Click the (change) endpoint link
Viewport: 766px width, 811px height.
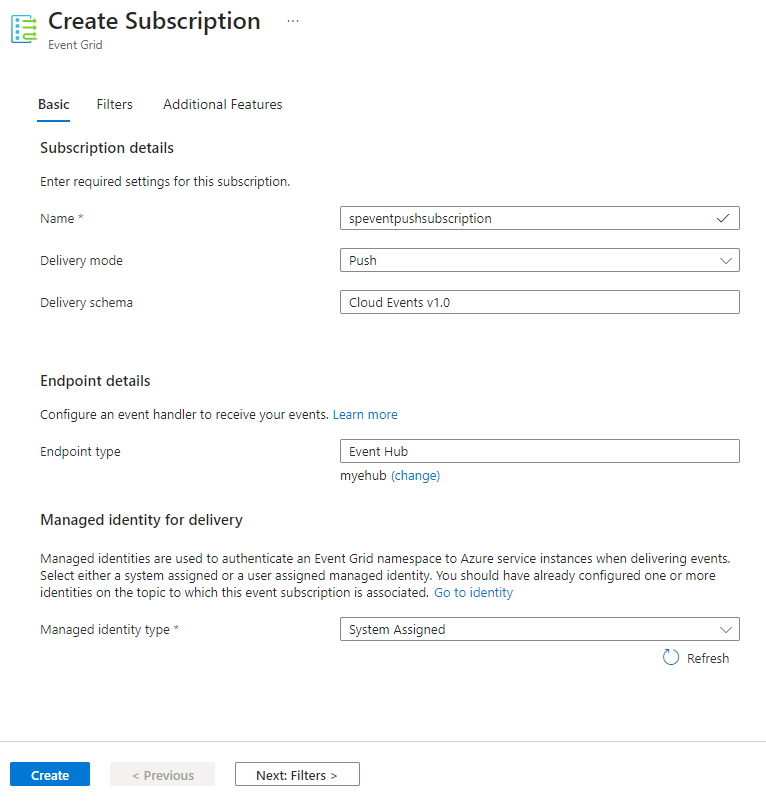[415, 476]
